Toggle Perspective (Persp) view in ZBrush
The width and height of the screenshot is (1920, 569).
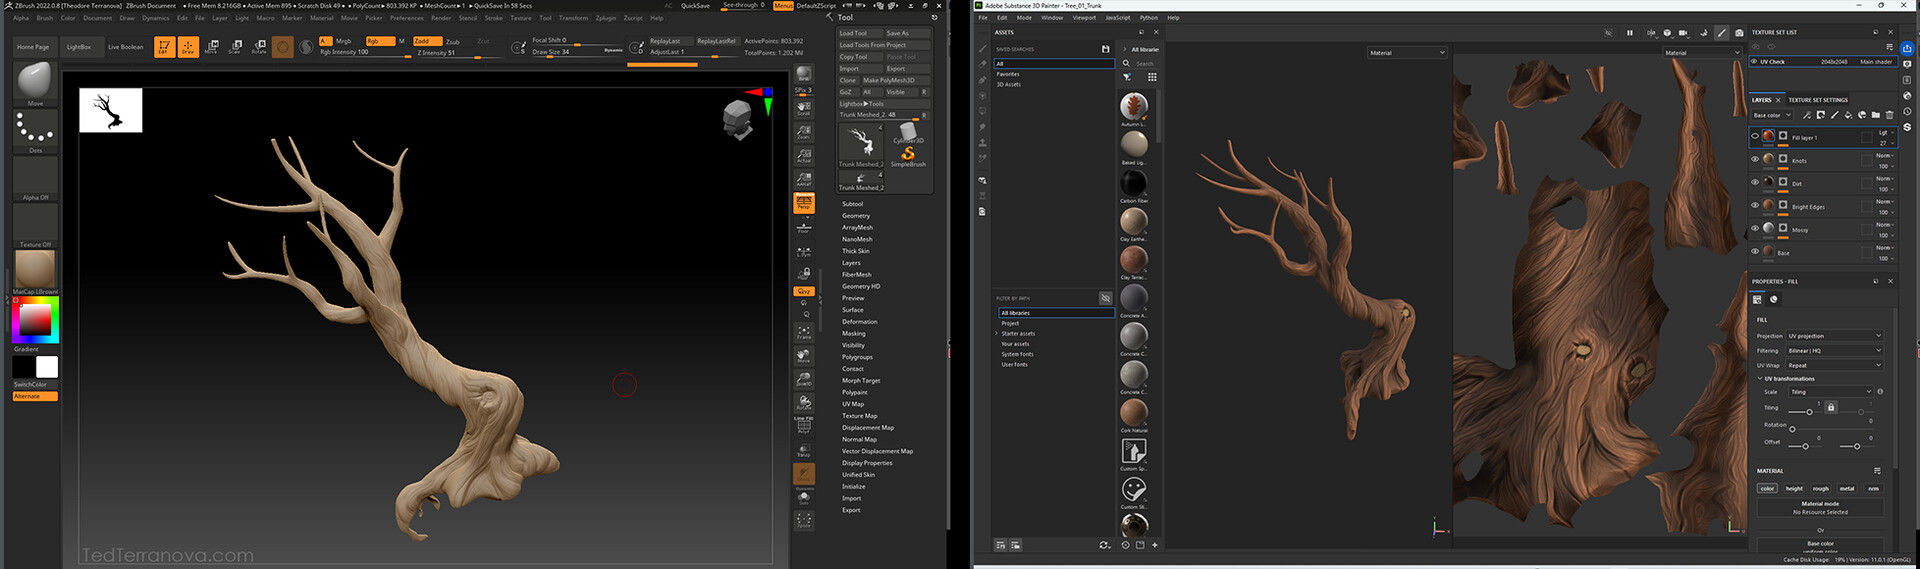click(x=804, y=203)
